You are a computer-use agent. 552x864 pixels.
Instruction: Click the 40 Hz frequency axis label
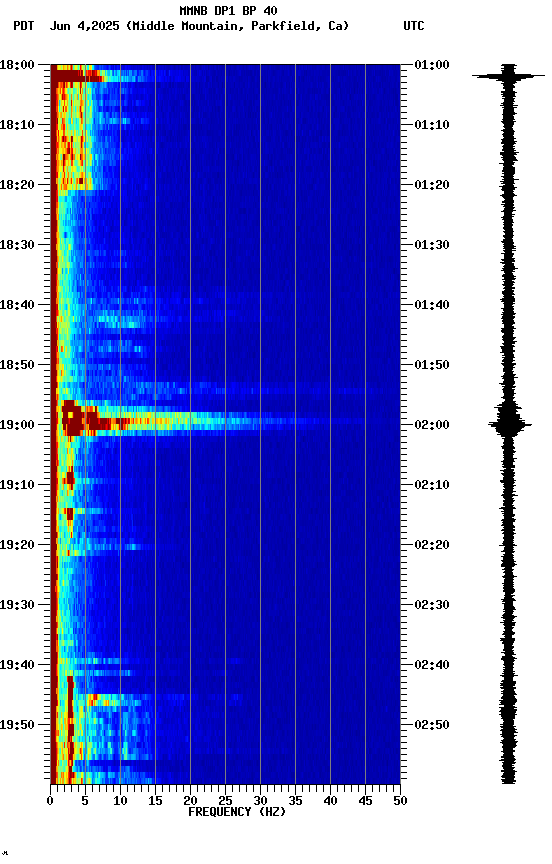331,801
